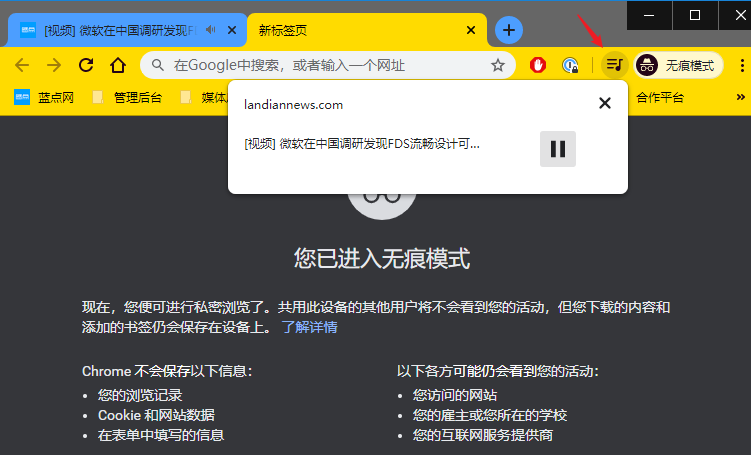Click the 了解详情 link
The height and width of the screenshot is (455, 751).
click(x=309, y=327)
